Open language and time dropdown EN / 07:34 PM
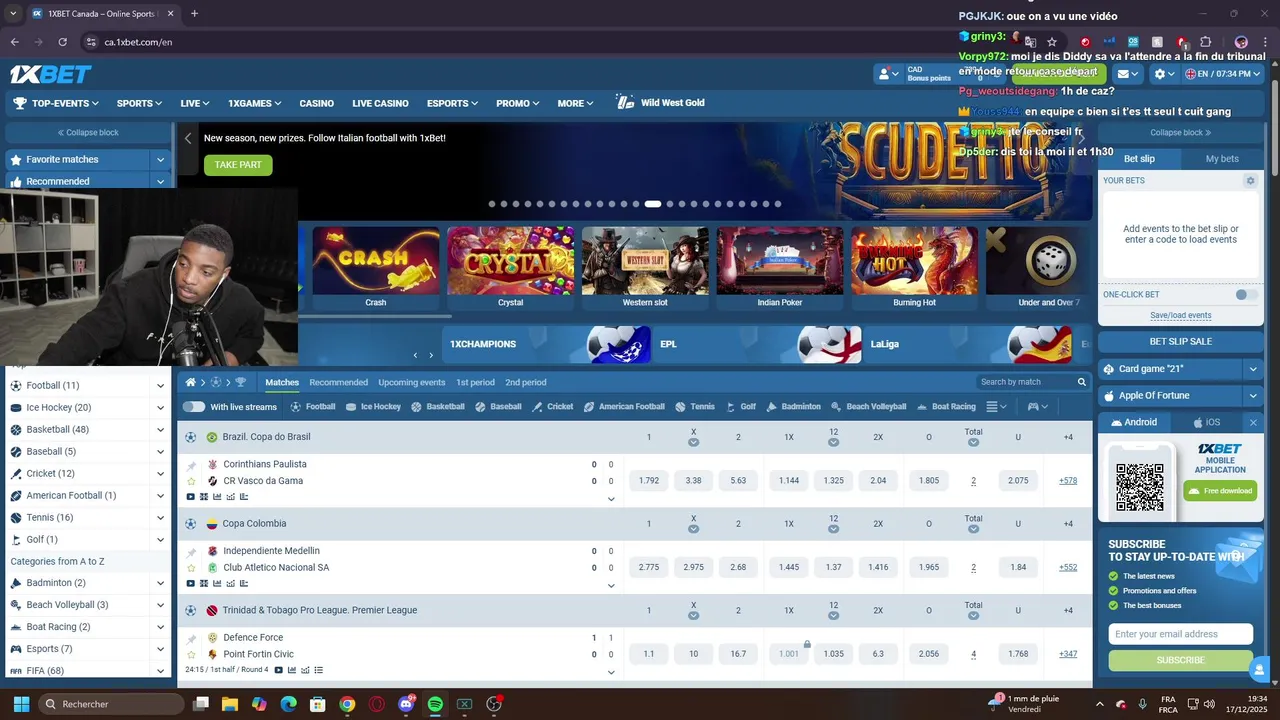Viewport: 1280px width, 720px height. pyautogui.click(x=1223, y=74)
